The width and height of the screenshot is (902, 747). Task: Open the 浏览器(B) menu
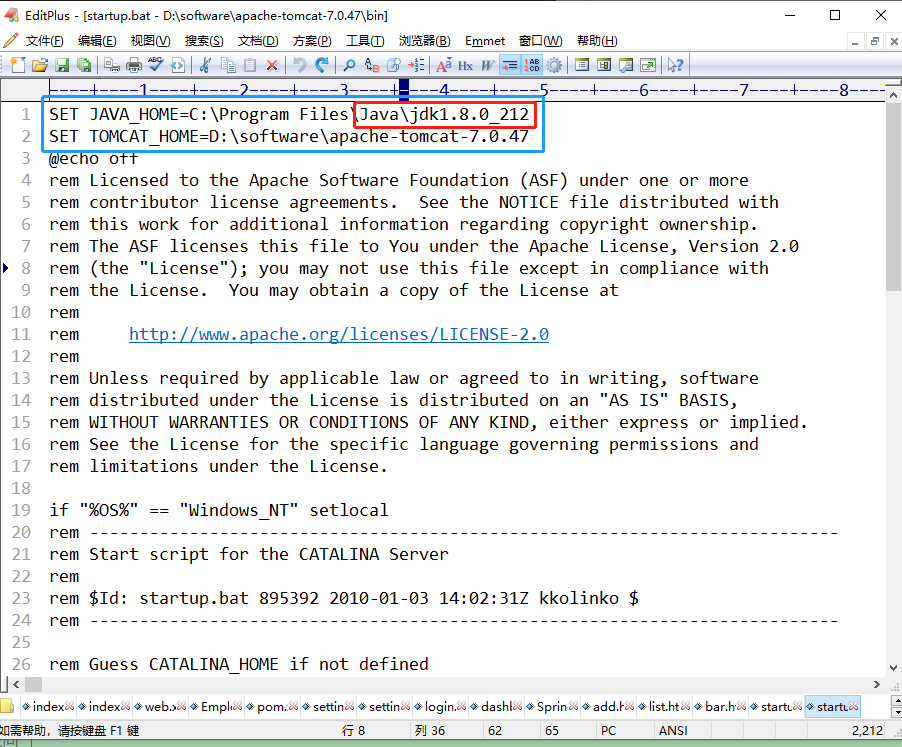pyautogui.click(x=425, y=41)
